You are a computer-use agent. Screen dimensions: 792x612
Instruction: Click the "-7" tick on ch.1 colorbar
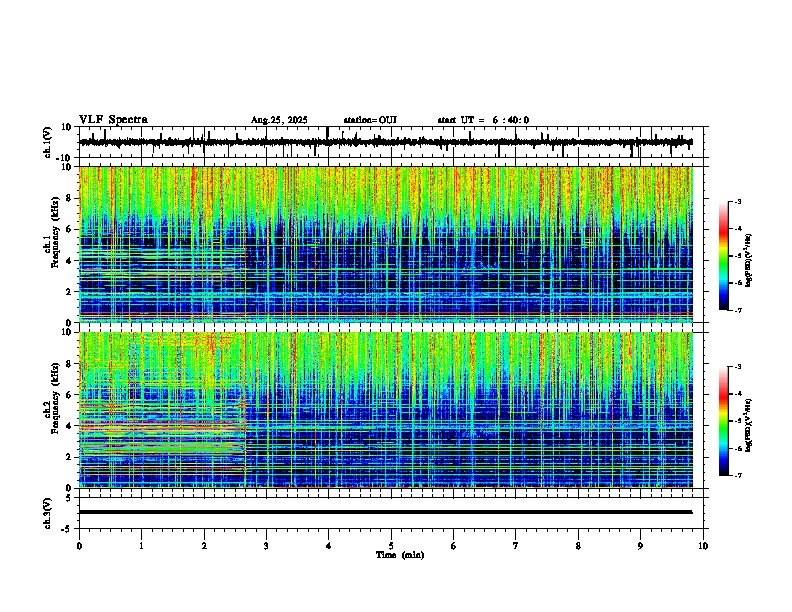point(737,310)
